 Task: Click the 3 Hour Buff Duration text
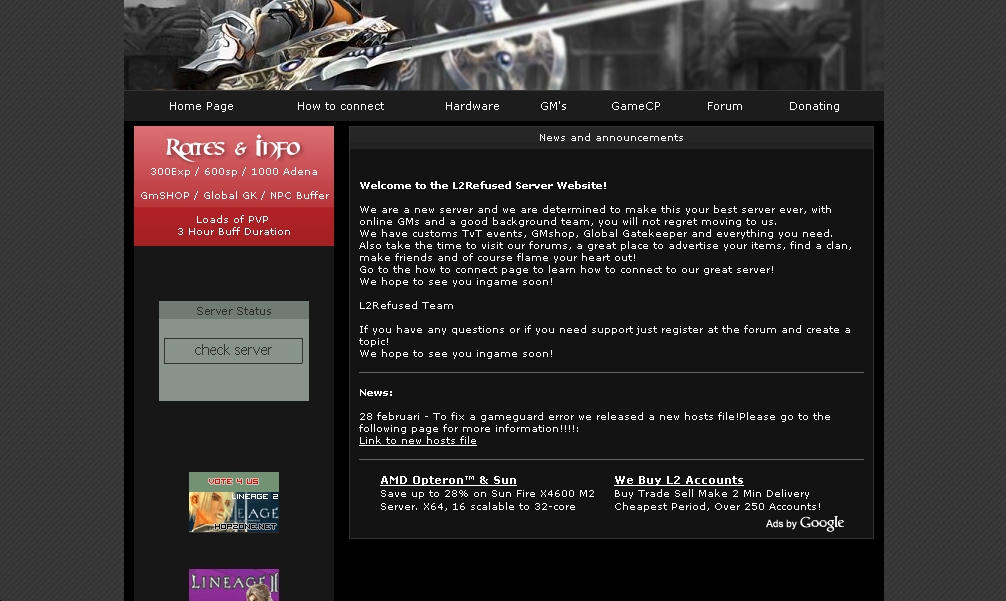234,232
